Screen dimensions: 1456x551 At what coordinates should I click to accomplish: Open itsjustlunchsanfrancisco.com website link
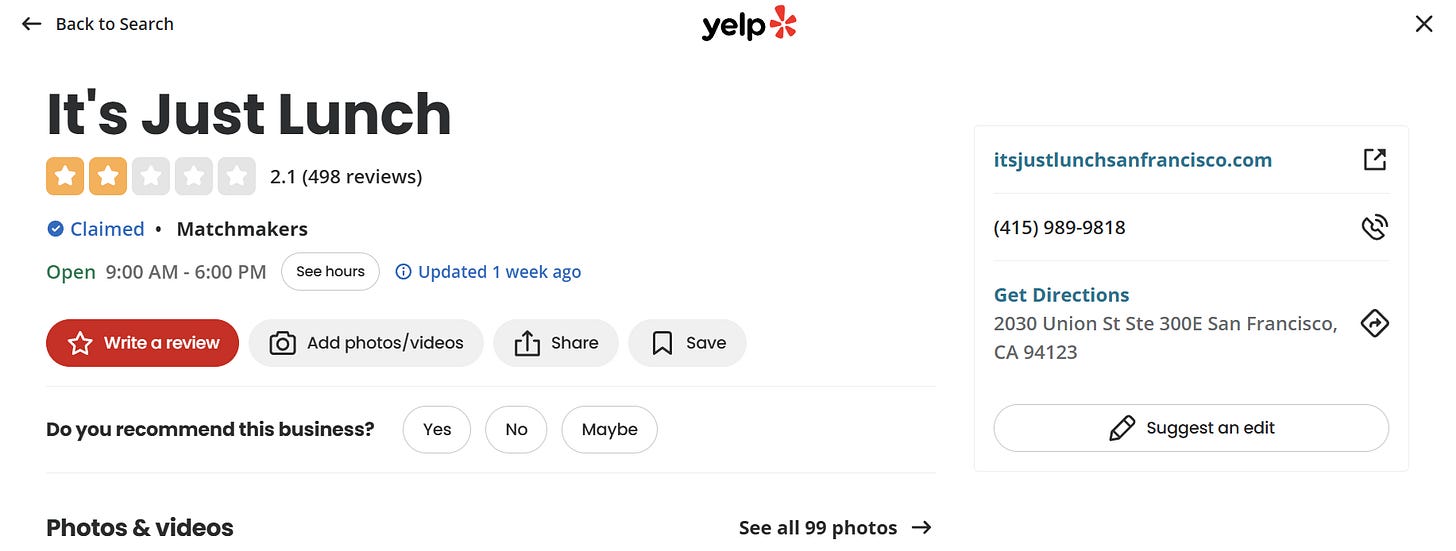(x=1132, y=160)
